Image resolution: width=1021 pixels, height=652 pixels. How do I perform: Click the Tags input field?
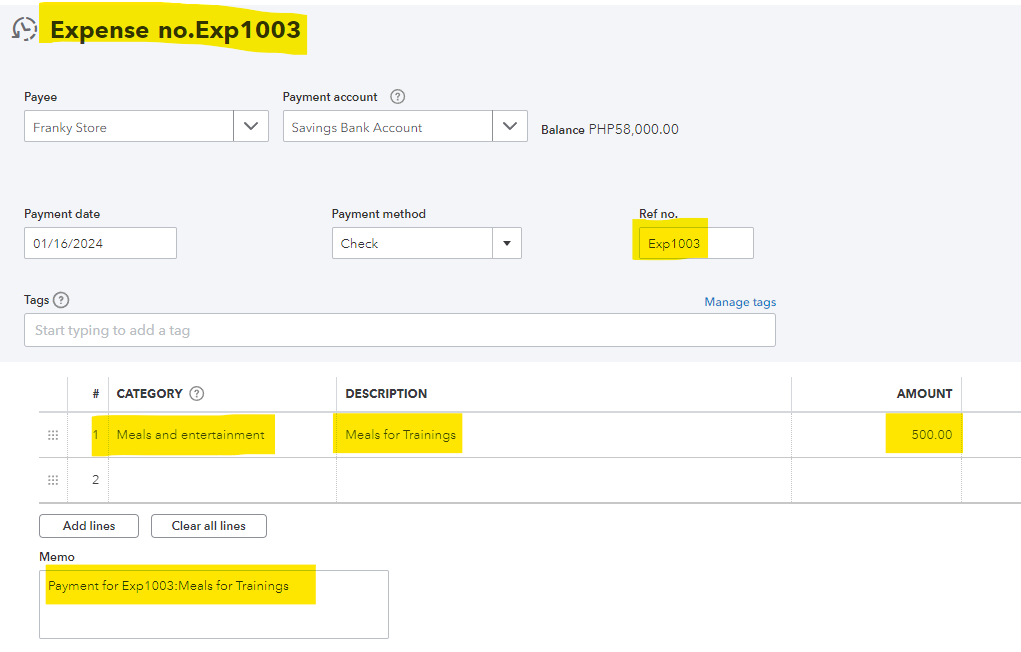click(399, 330)
